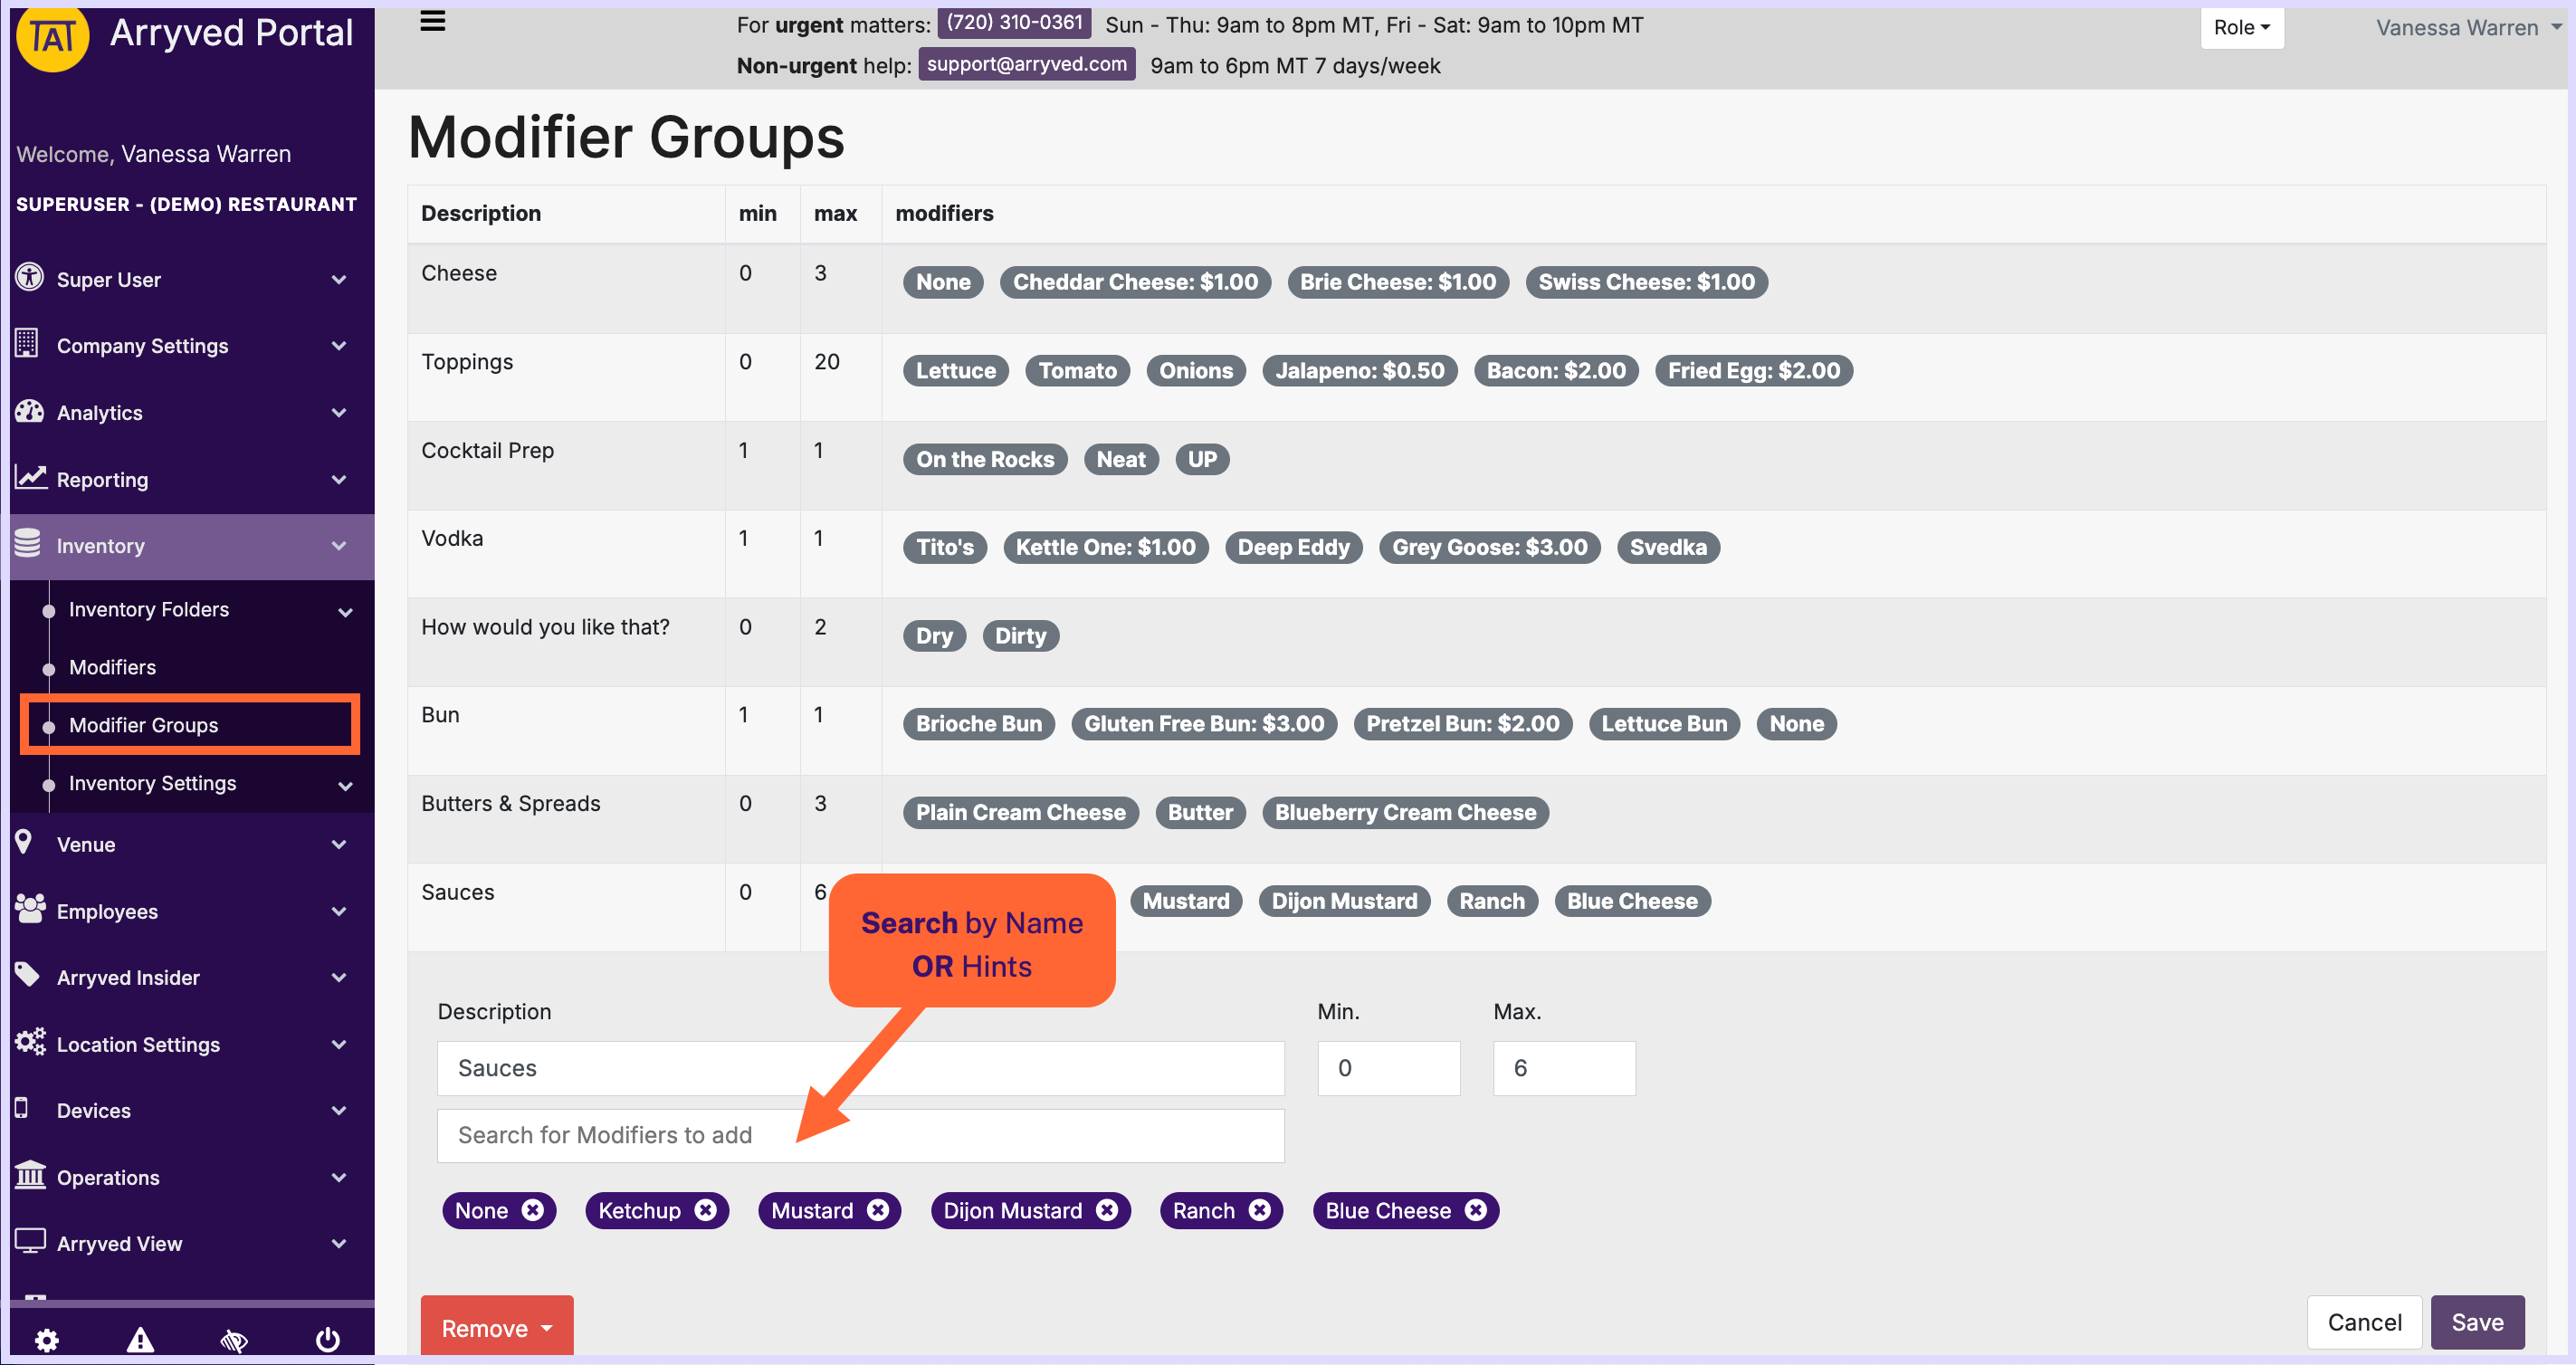Image resolution: width=2576 pixels, height=1365 pixels.
Task: Expand Super User menu chevron
Action: pyautogui.click(x=339, y=280)
